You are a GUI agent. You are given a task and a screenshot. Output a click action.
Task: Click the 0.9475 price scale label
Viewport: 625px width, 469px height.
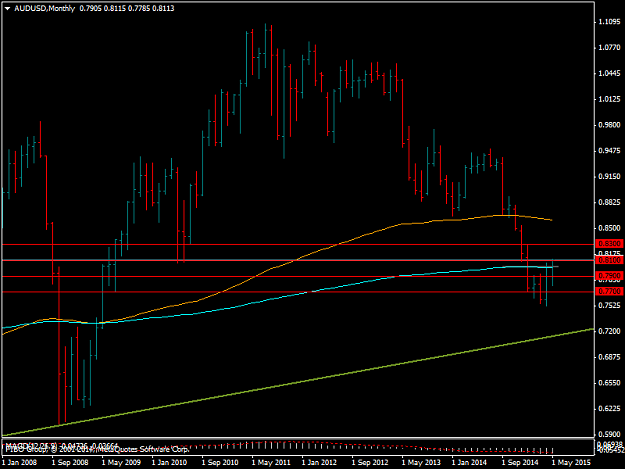609,151
